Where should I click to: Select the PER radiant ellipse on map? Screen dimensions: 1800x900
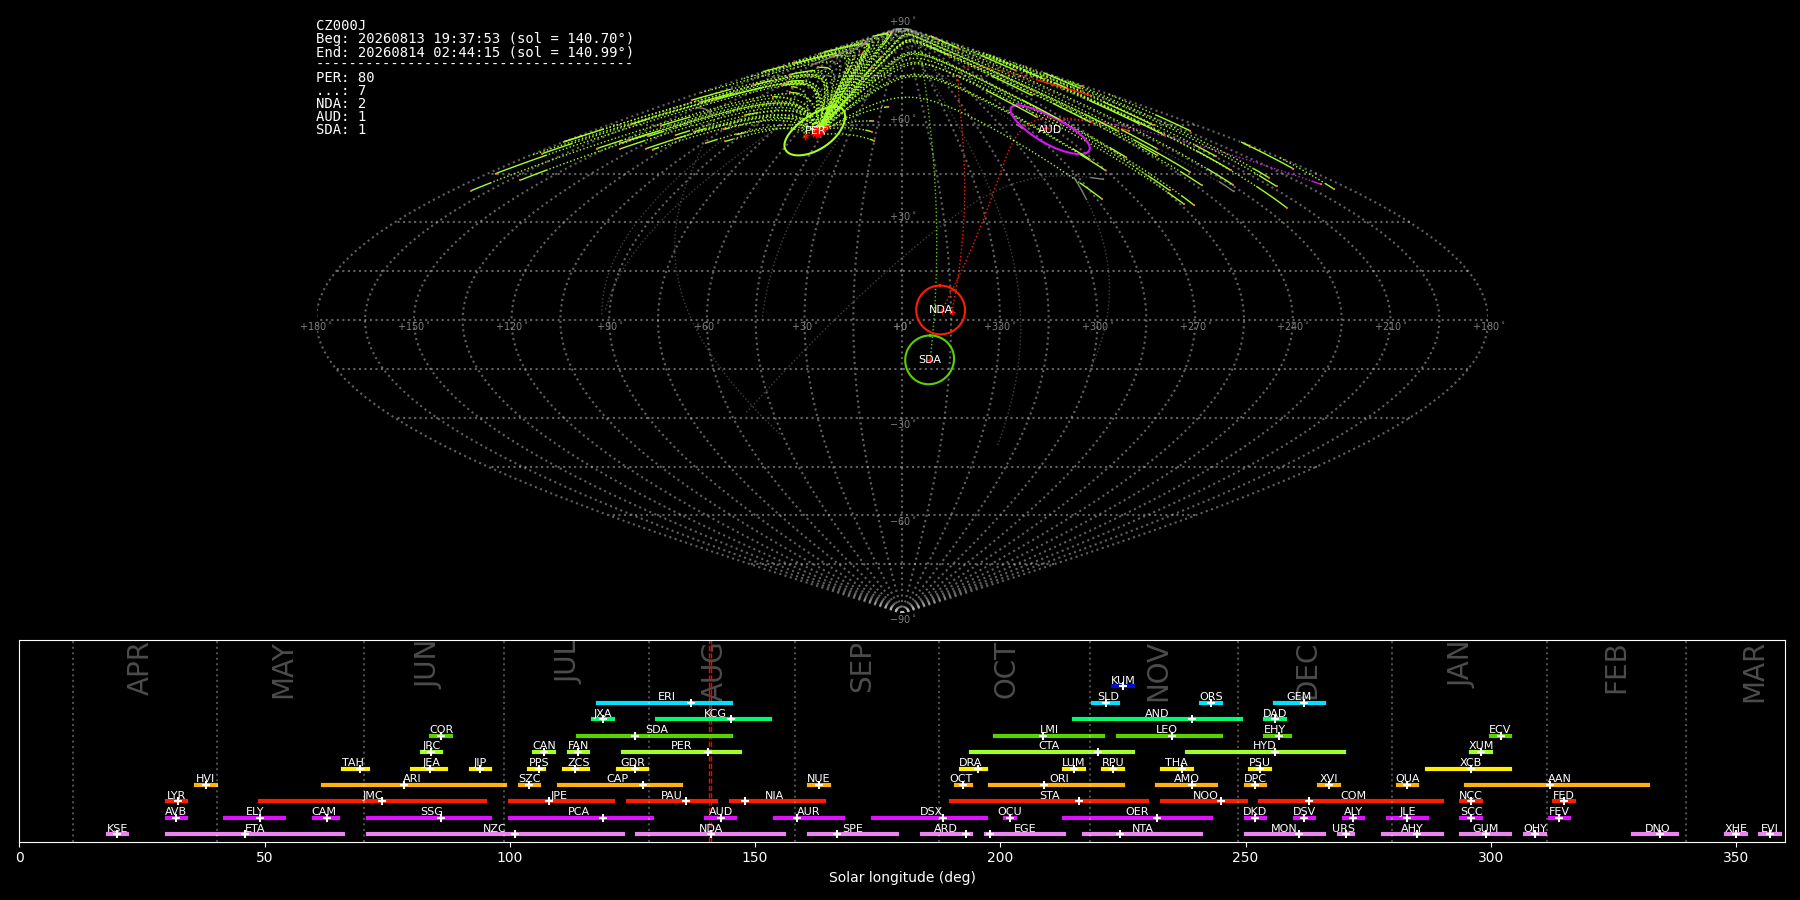coord(815,131)
